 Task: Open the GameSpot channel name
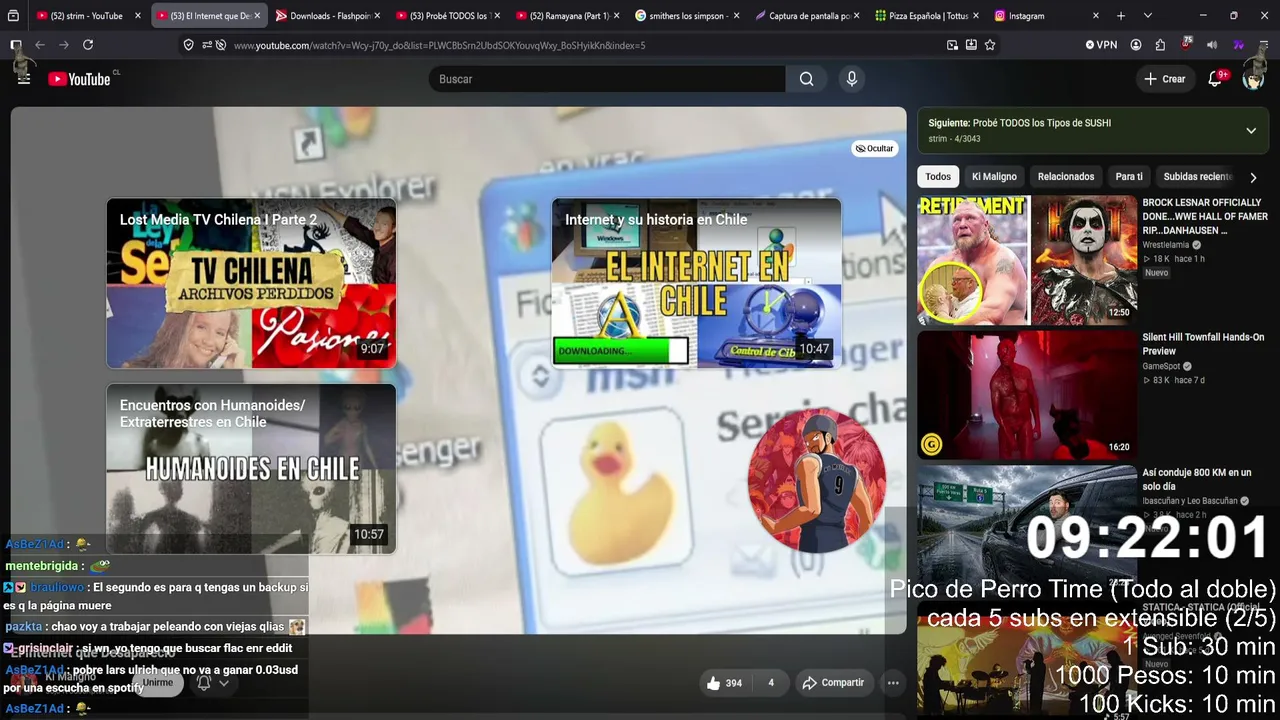point(1161,367)
